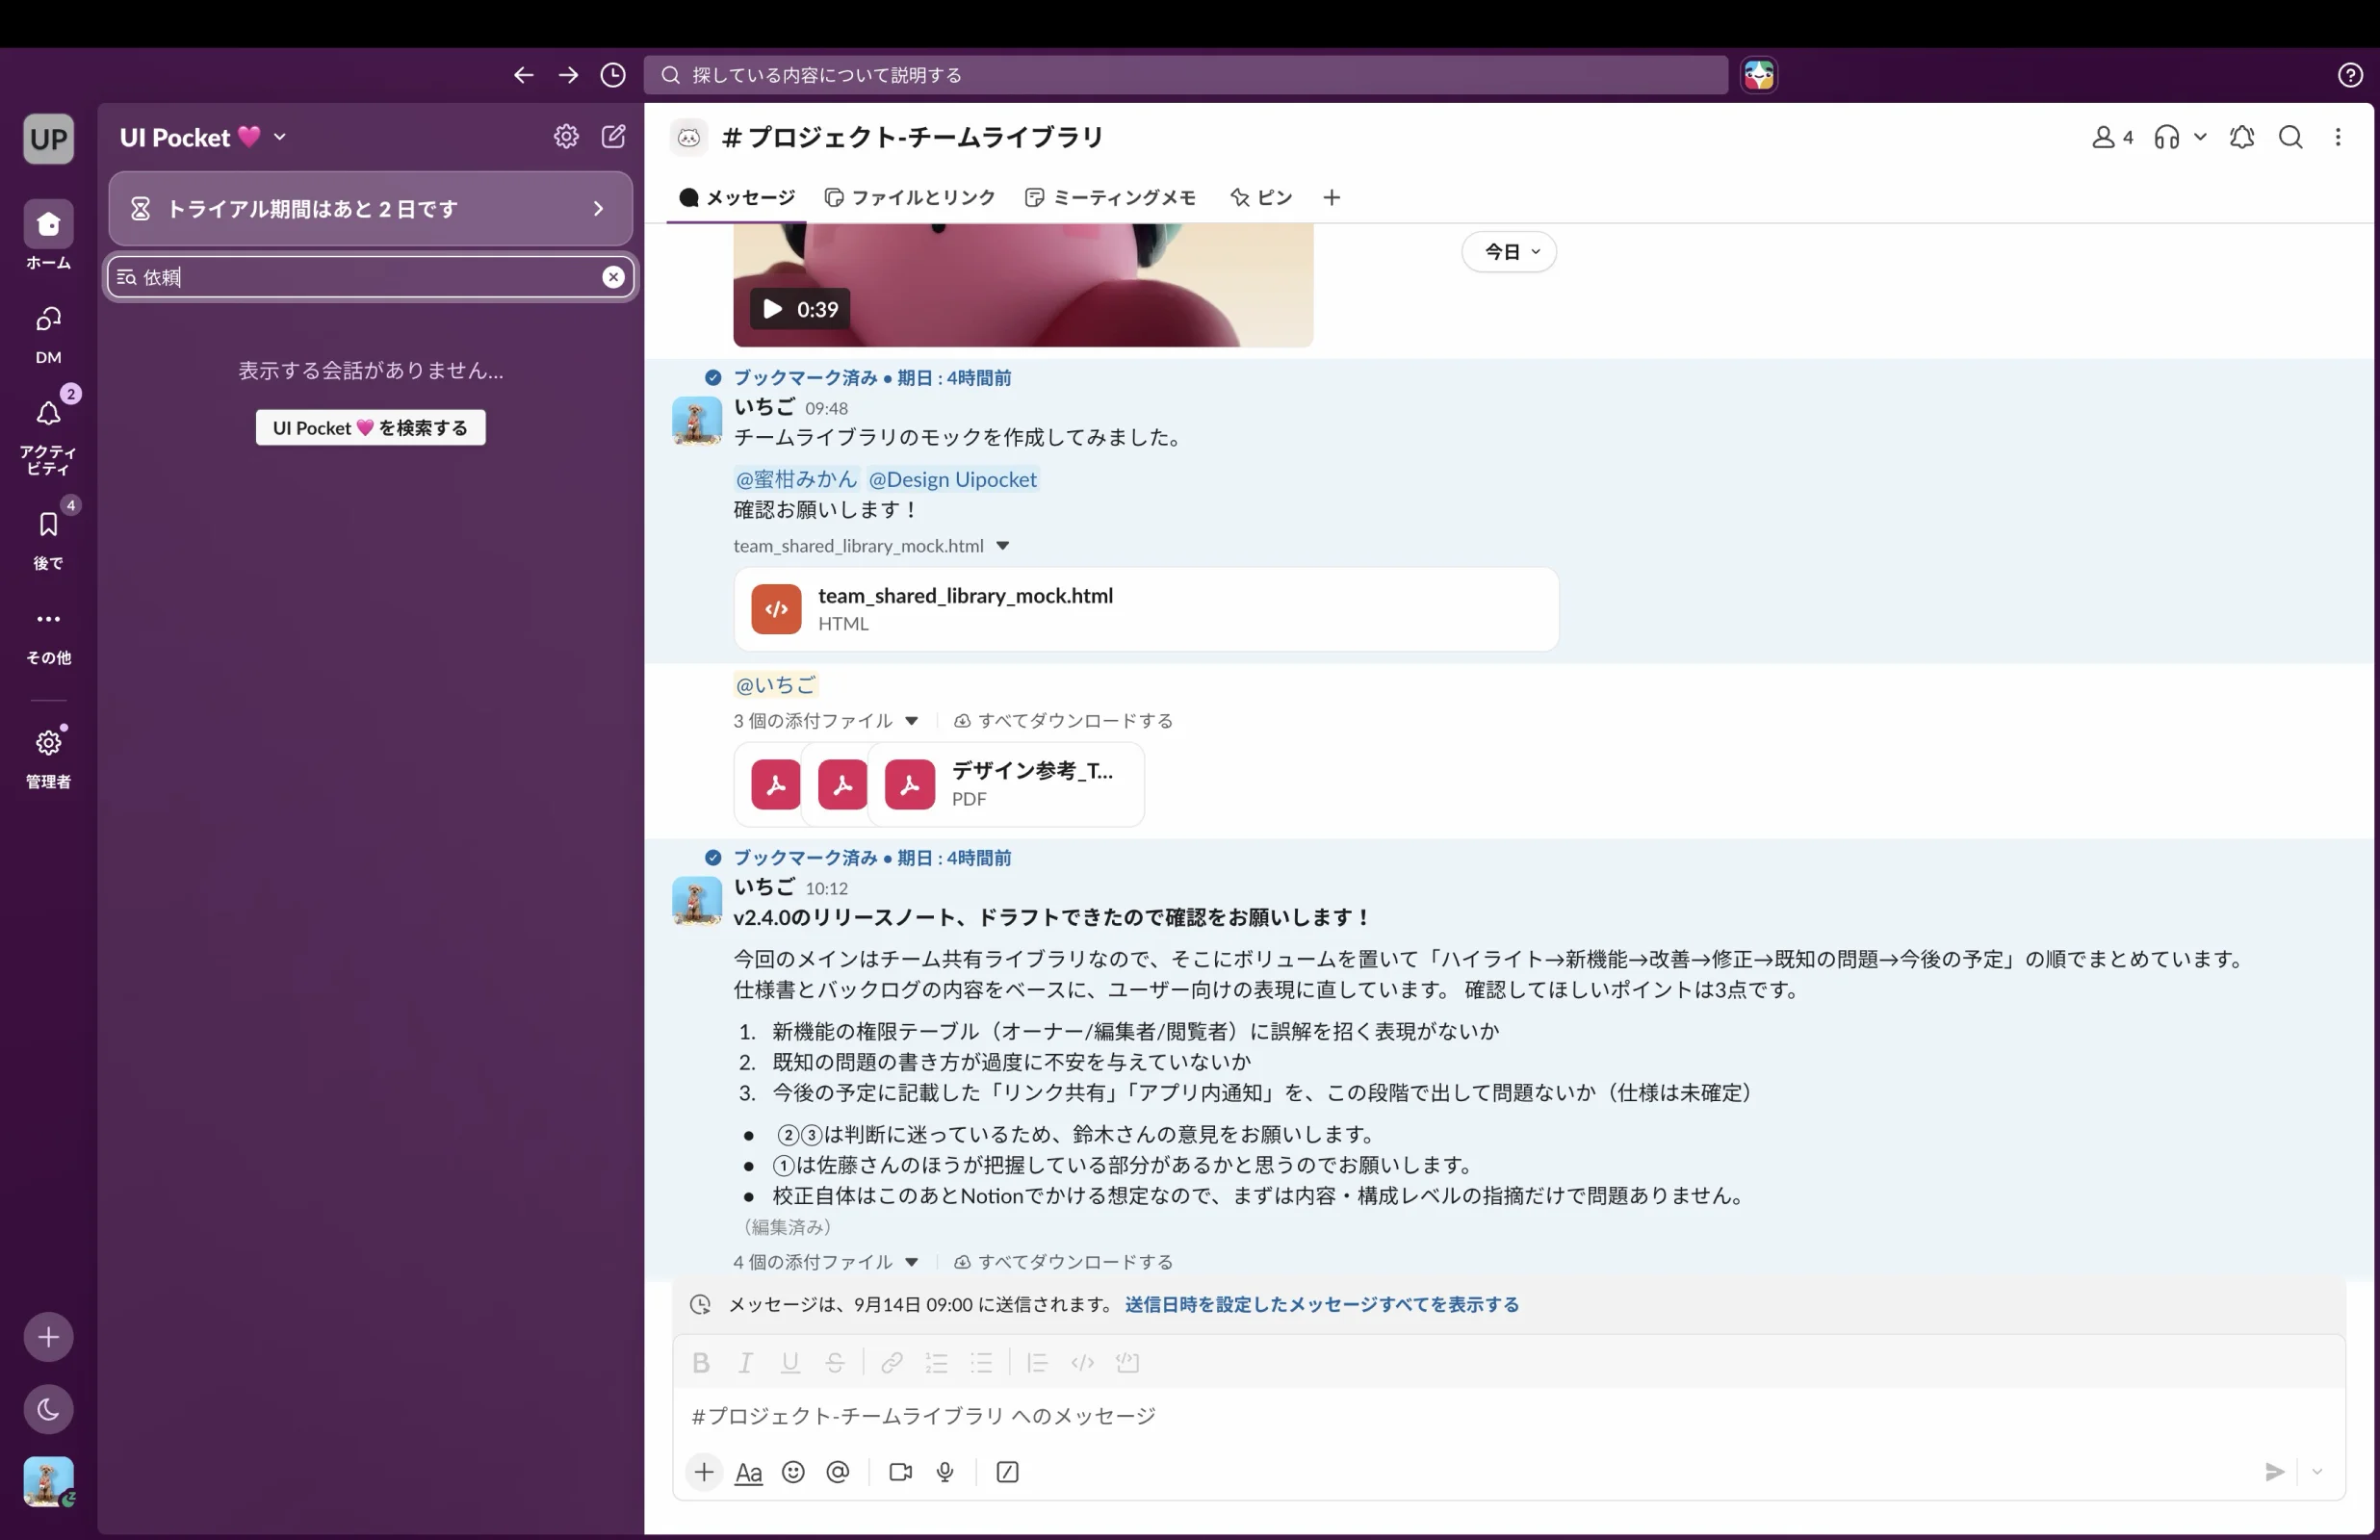Toggle the moon pause-notifications icon
Viewport: 2380px width, 1540px height.
(48, 1409)
